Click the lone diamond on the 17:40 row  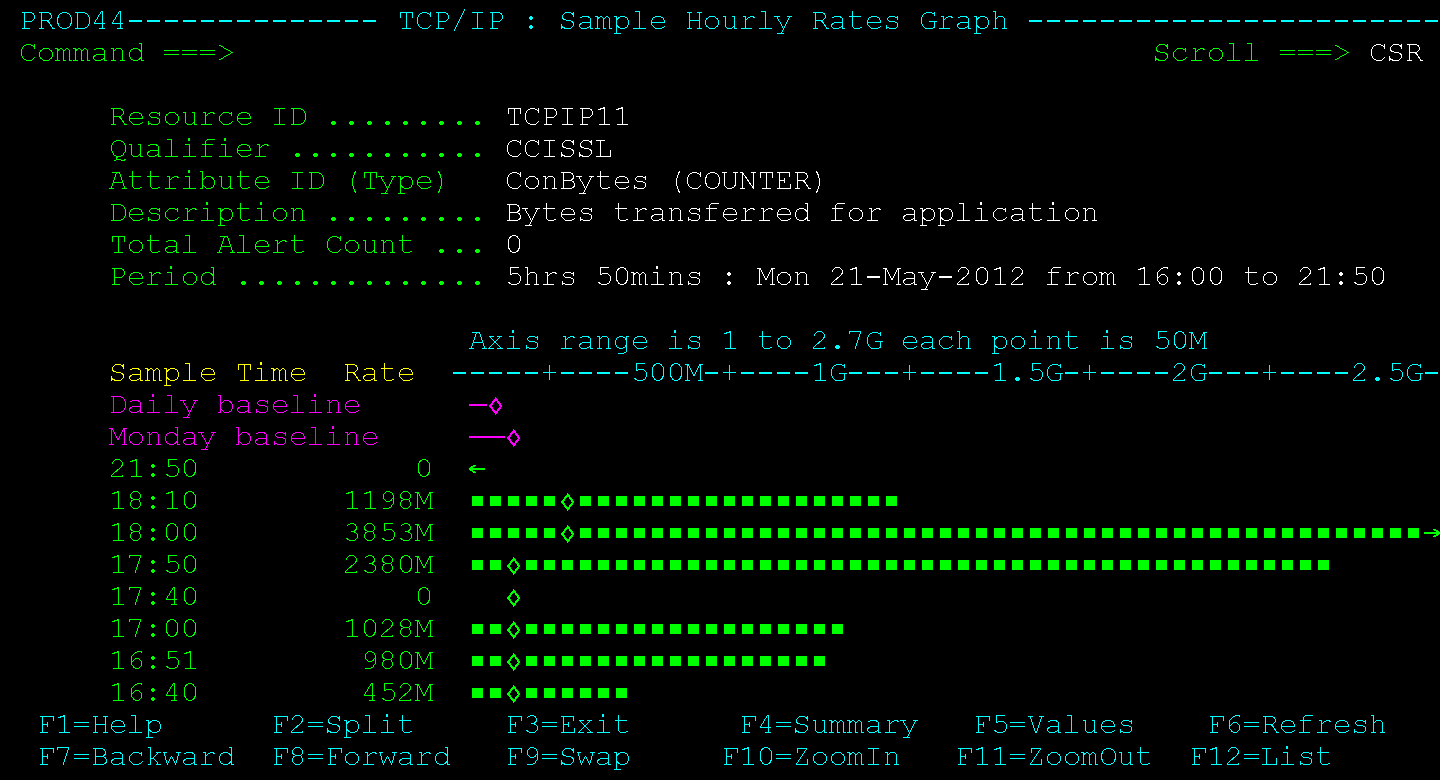[x=513, y=597]
